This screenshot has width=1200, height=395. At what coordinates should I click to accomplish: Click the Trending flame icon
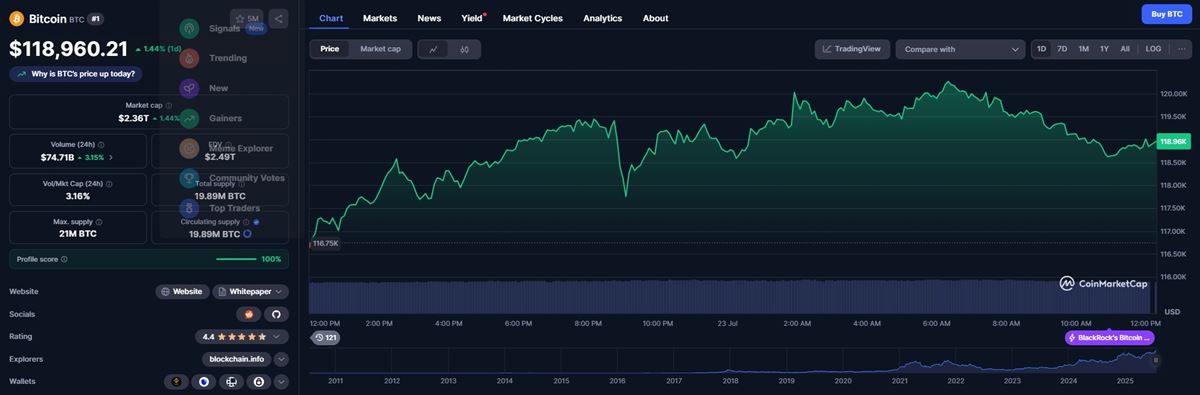[x=190, y=58]
